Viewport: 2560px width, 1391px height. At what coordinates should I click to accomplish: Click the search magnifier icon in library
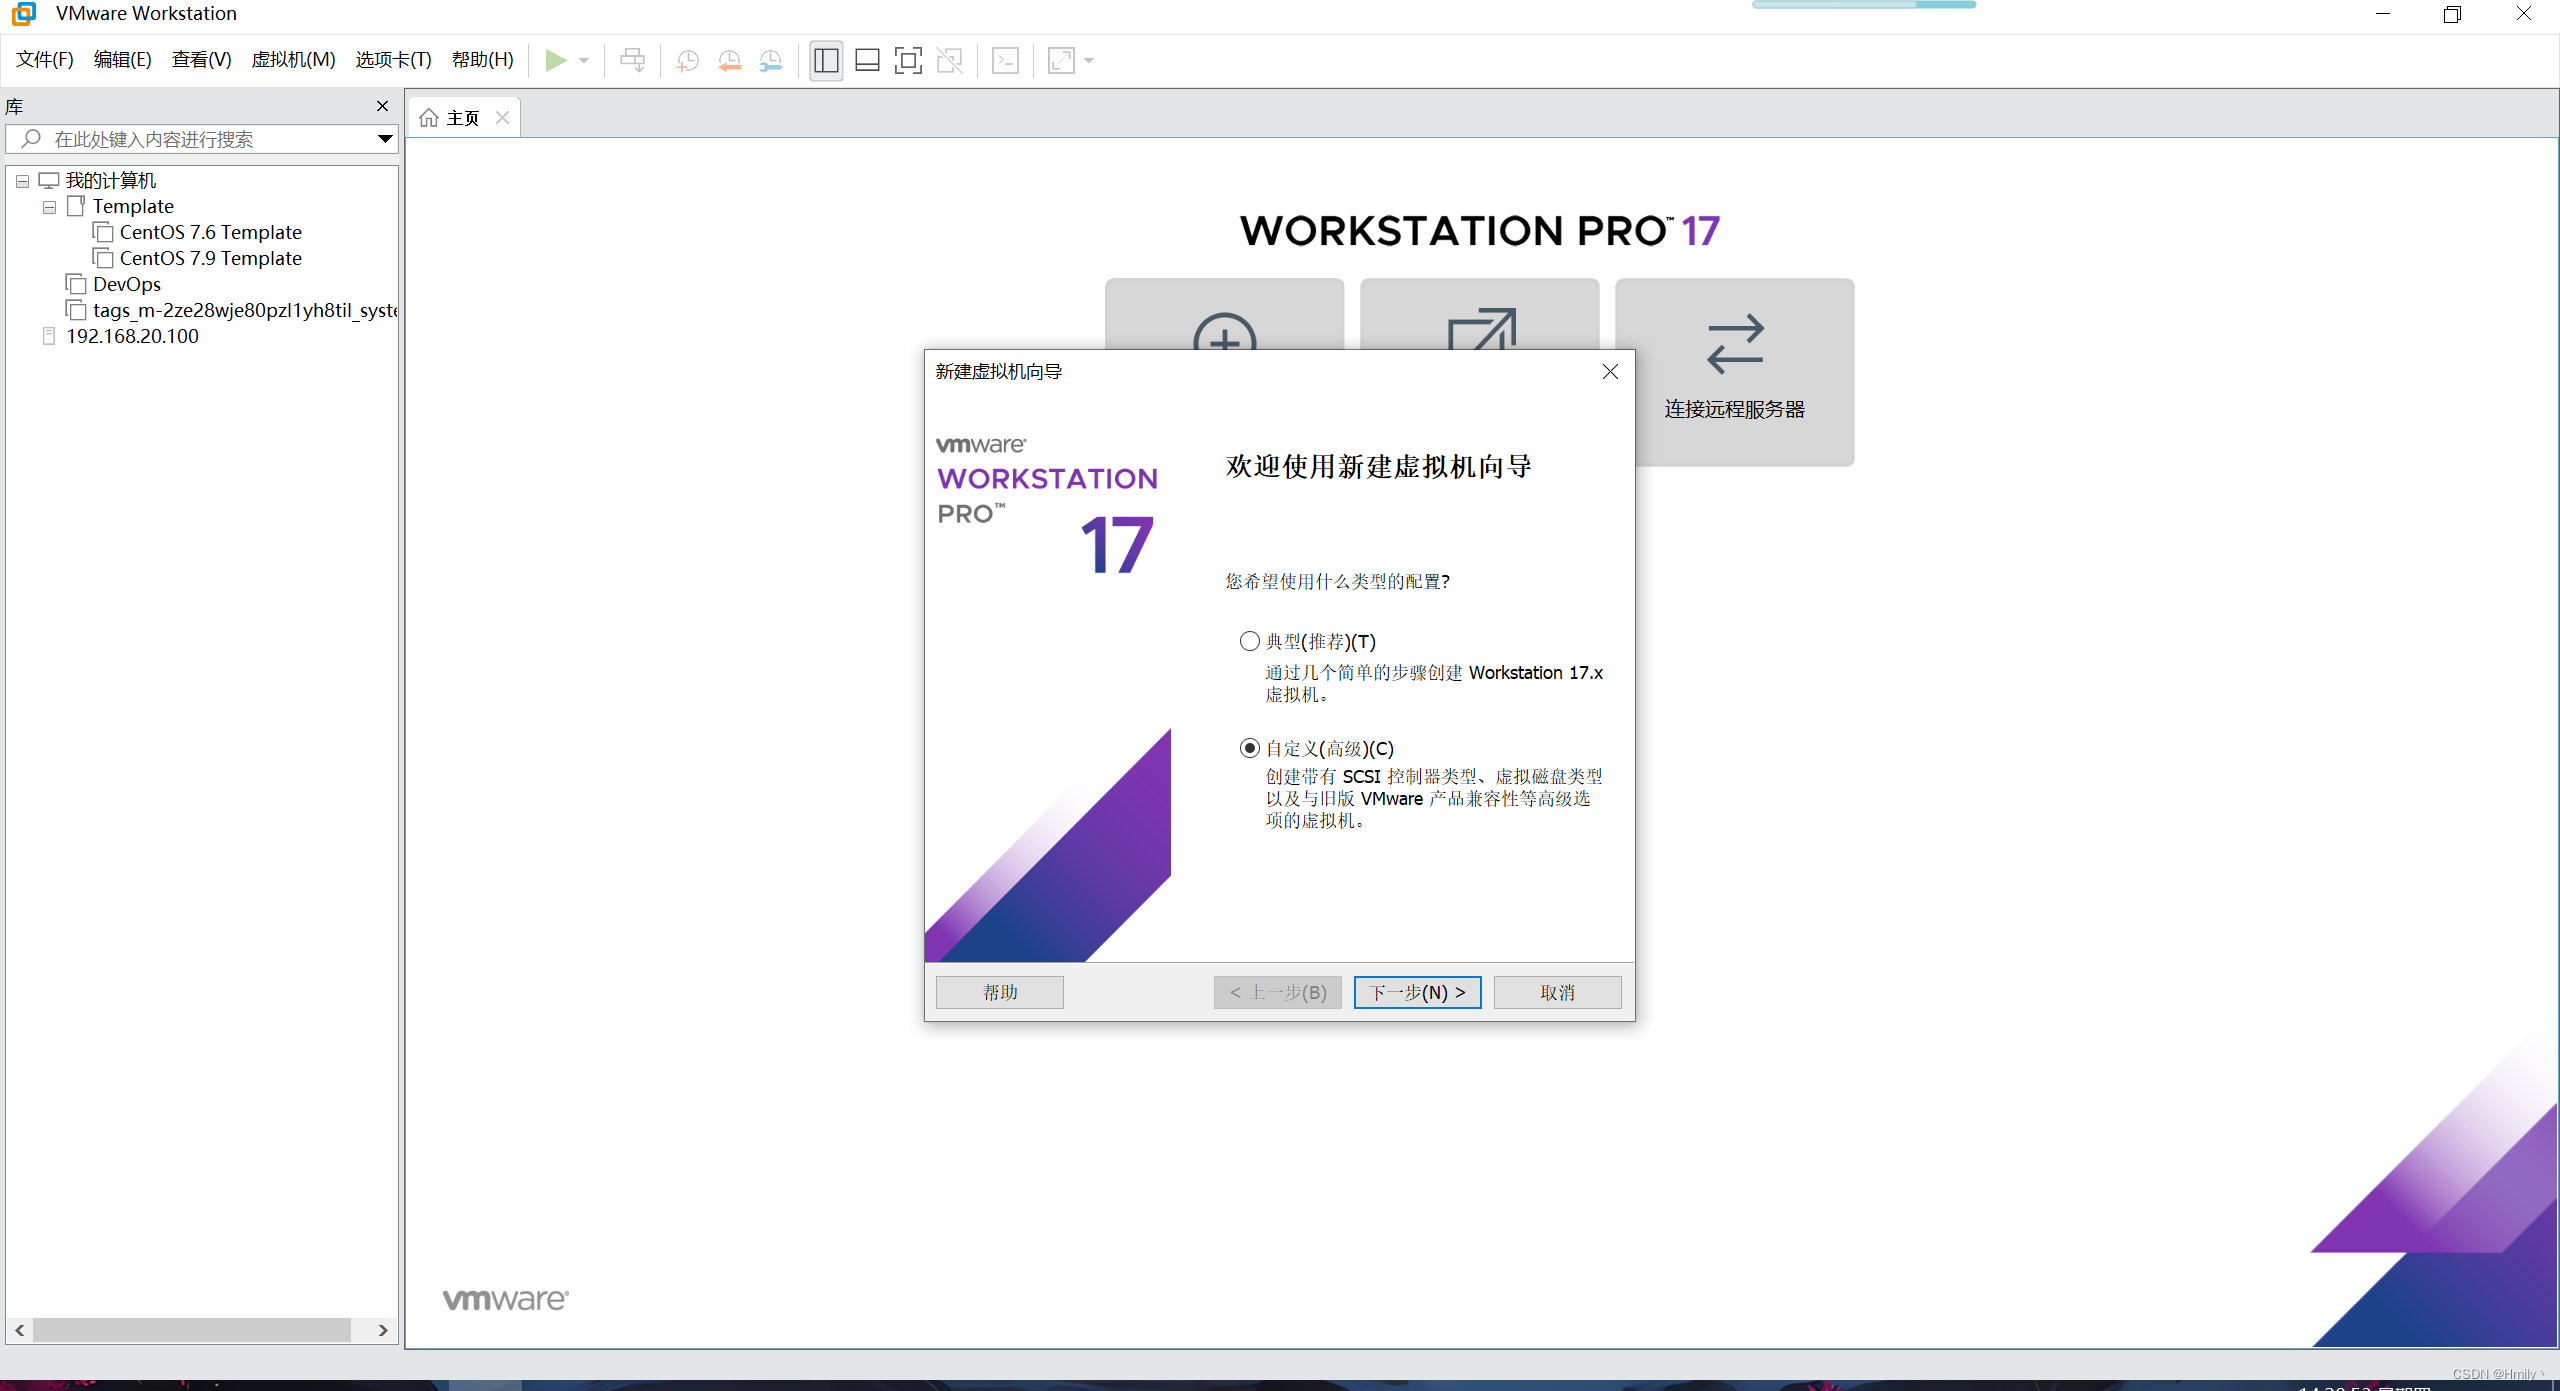click(32, 139)
